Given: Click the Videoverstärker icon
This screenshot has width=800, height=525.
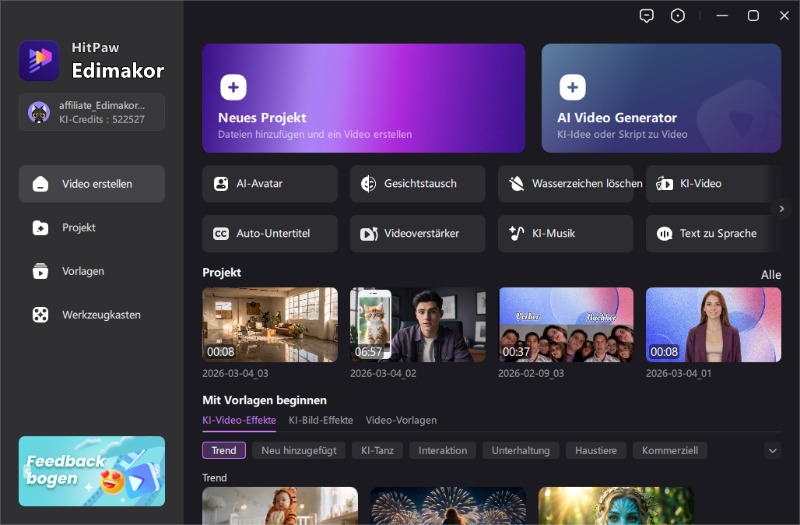Looking at the screenshot, I should pyautogui.click(x=369, y=234).
